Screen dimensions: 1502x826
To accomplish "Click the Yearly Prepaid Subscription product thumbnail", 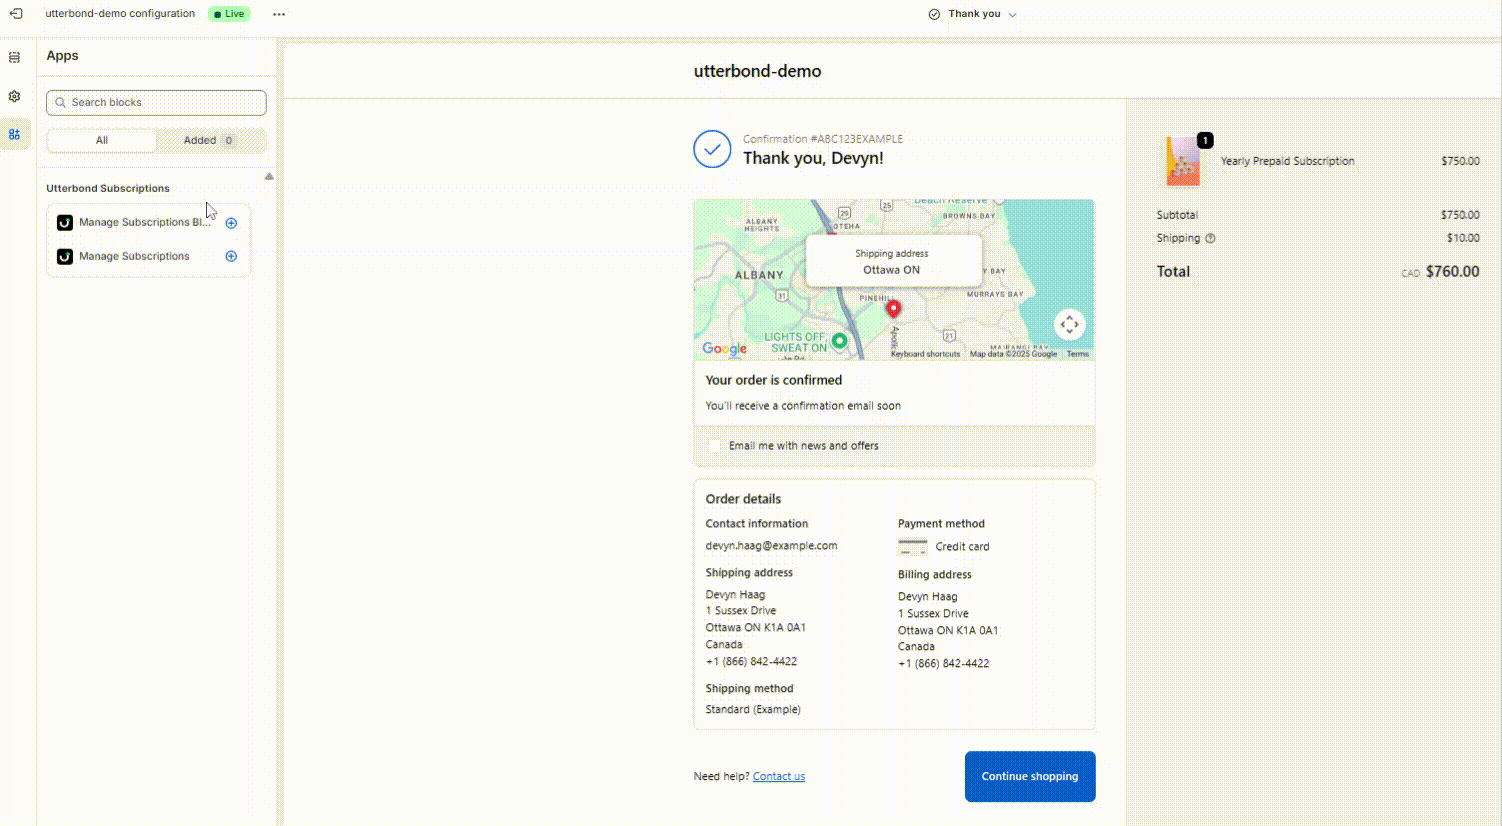I will [x=1184, y=161].
